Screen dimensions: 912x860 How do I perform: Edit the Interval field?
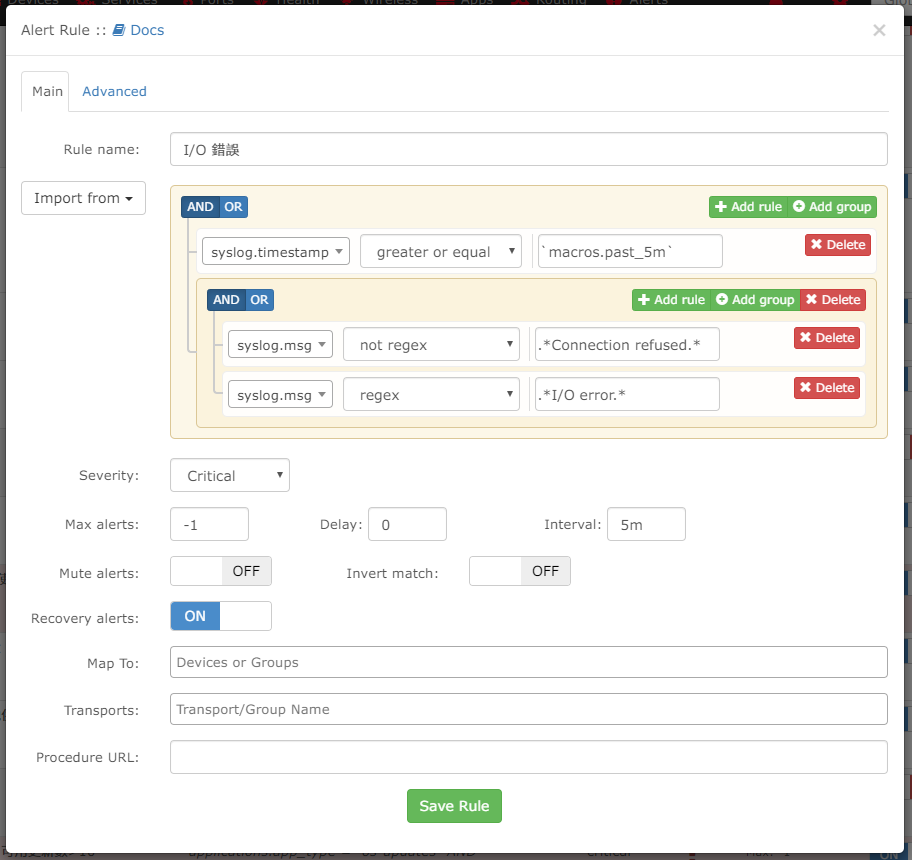(x=646, y=524)
